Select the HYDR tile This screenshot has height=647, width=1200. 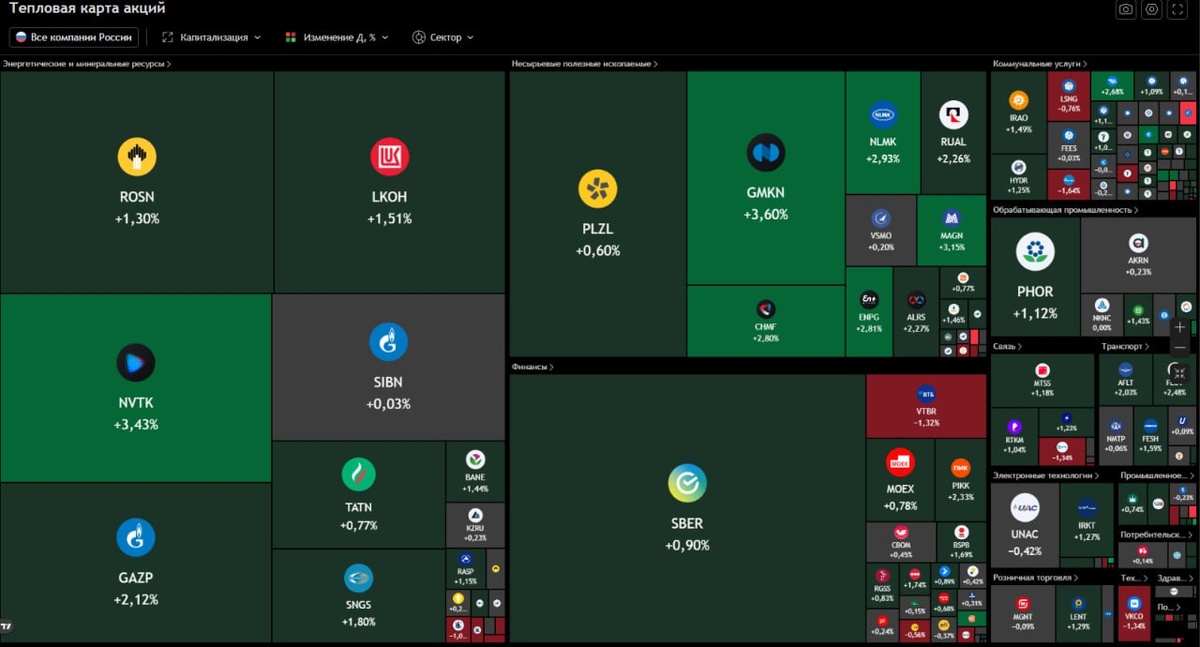coord(1018,177)
